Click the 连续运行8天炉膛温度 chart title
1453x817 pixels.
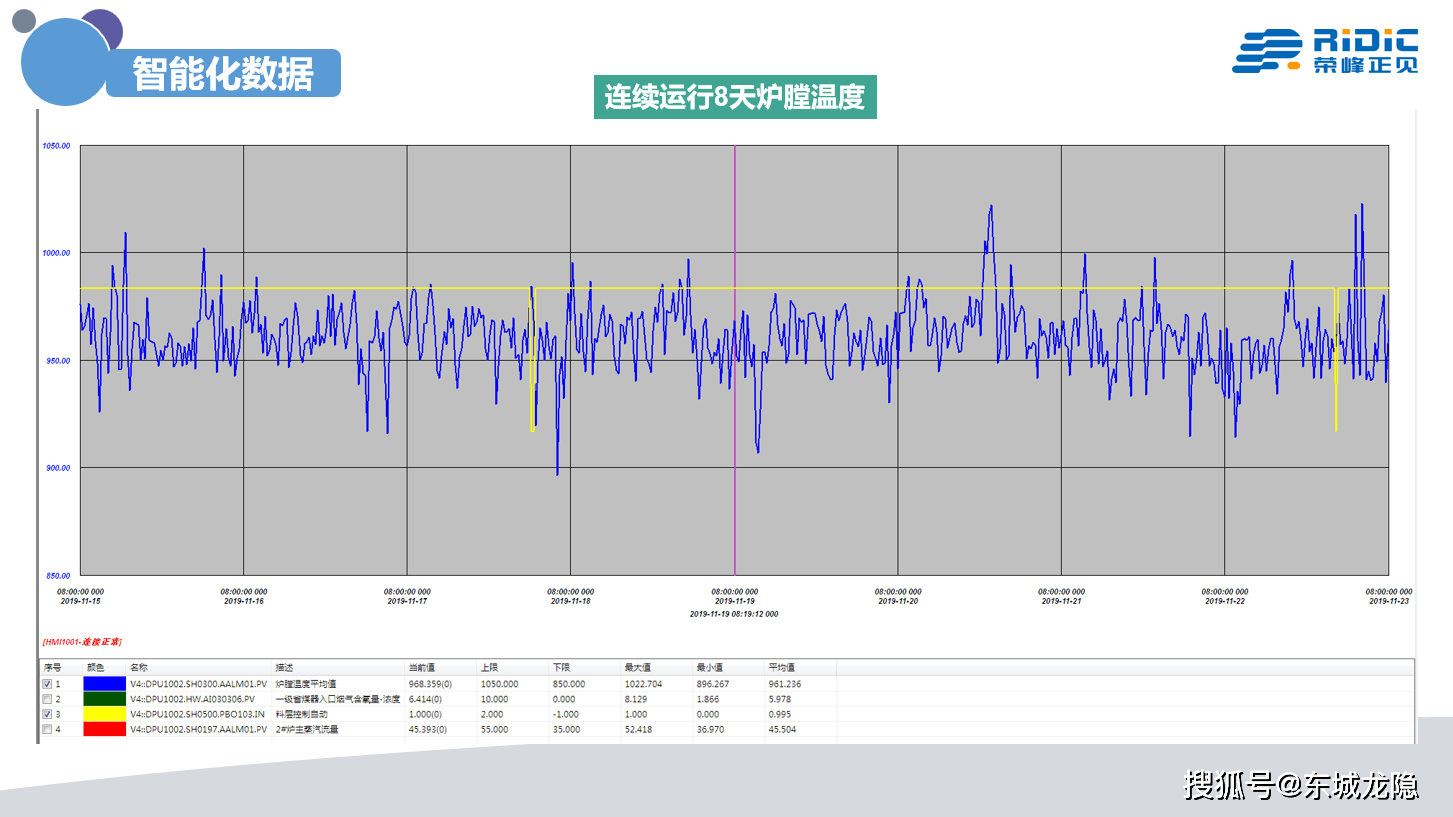click(735, 98)
